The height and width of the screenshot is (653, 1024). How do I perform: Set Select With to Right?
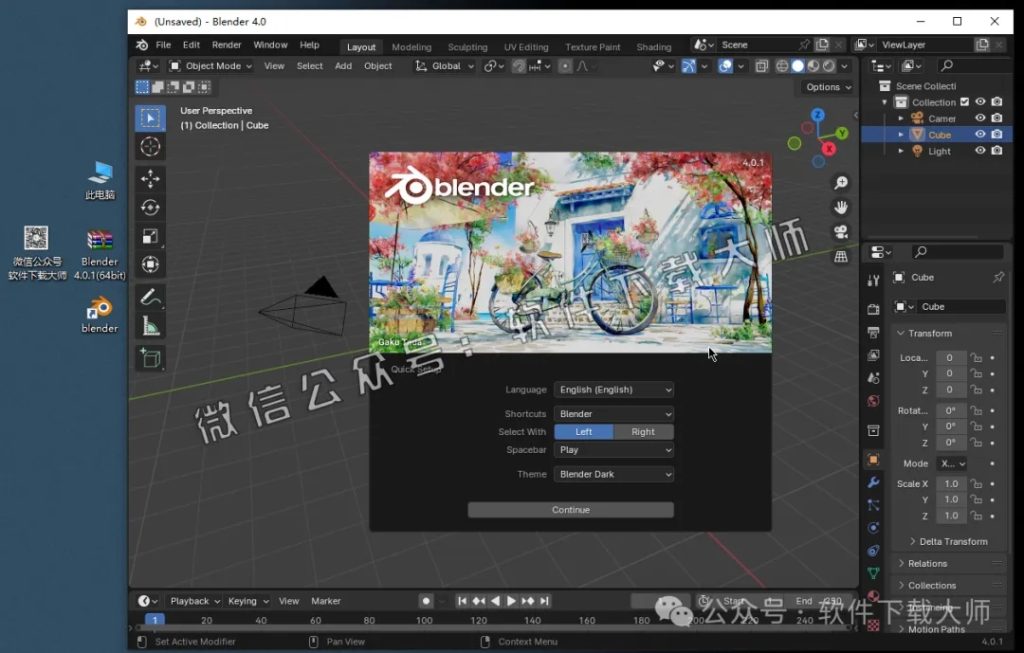644,431
